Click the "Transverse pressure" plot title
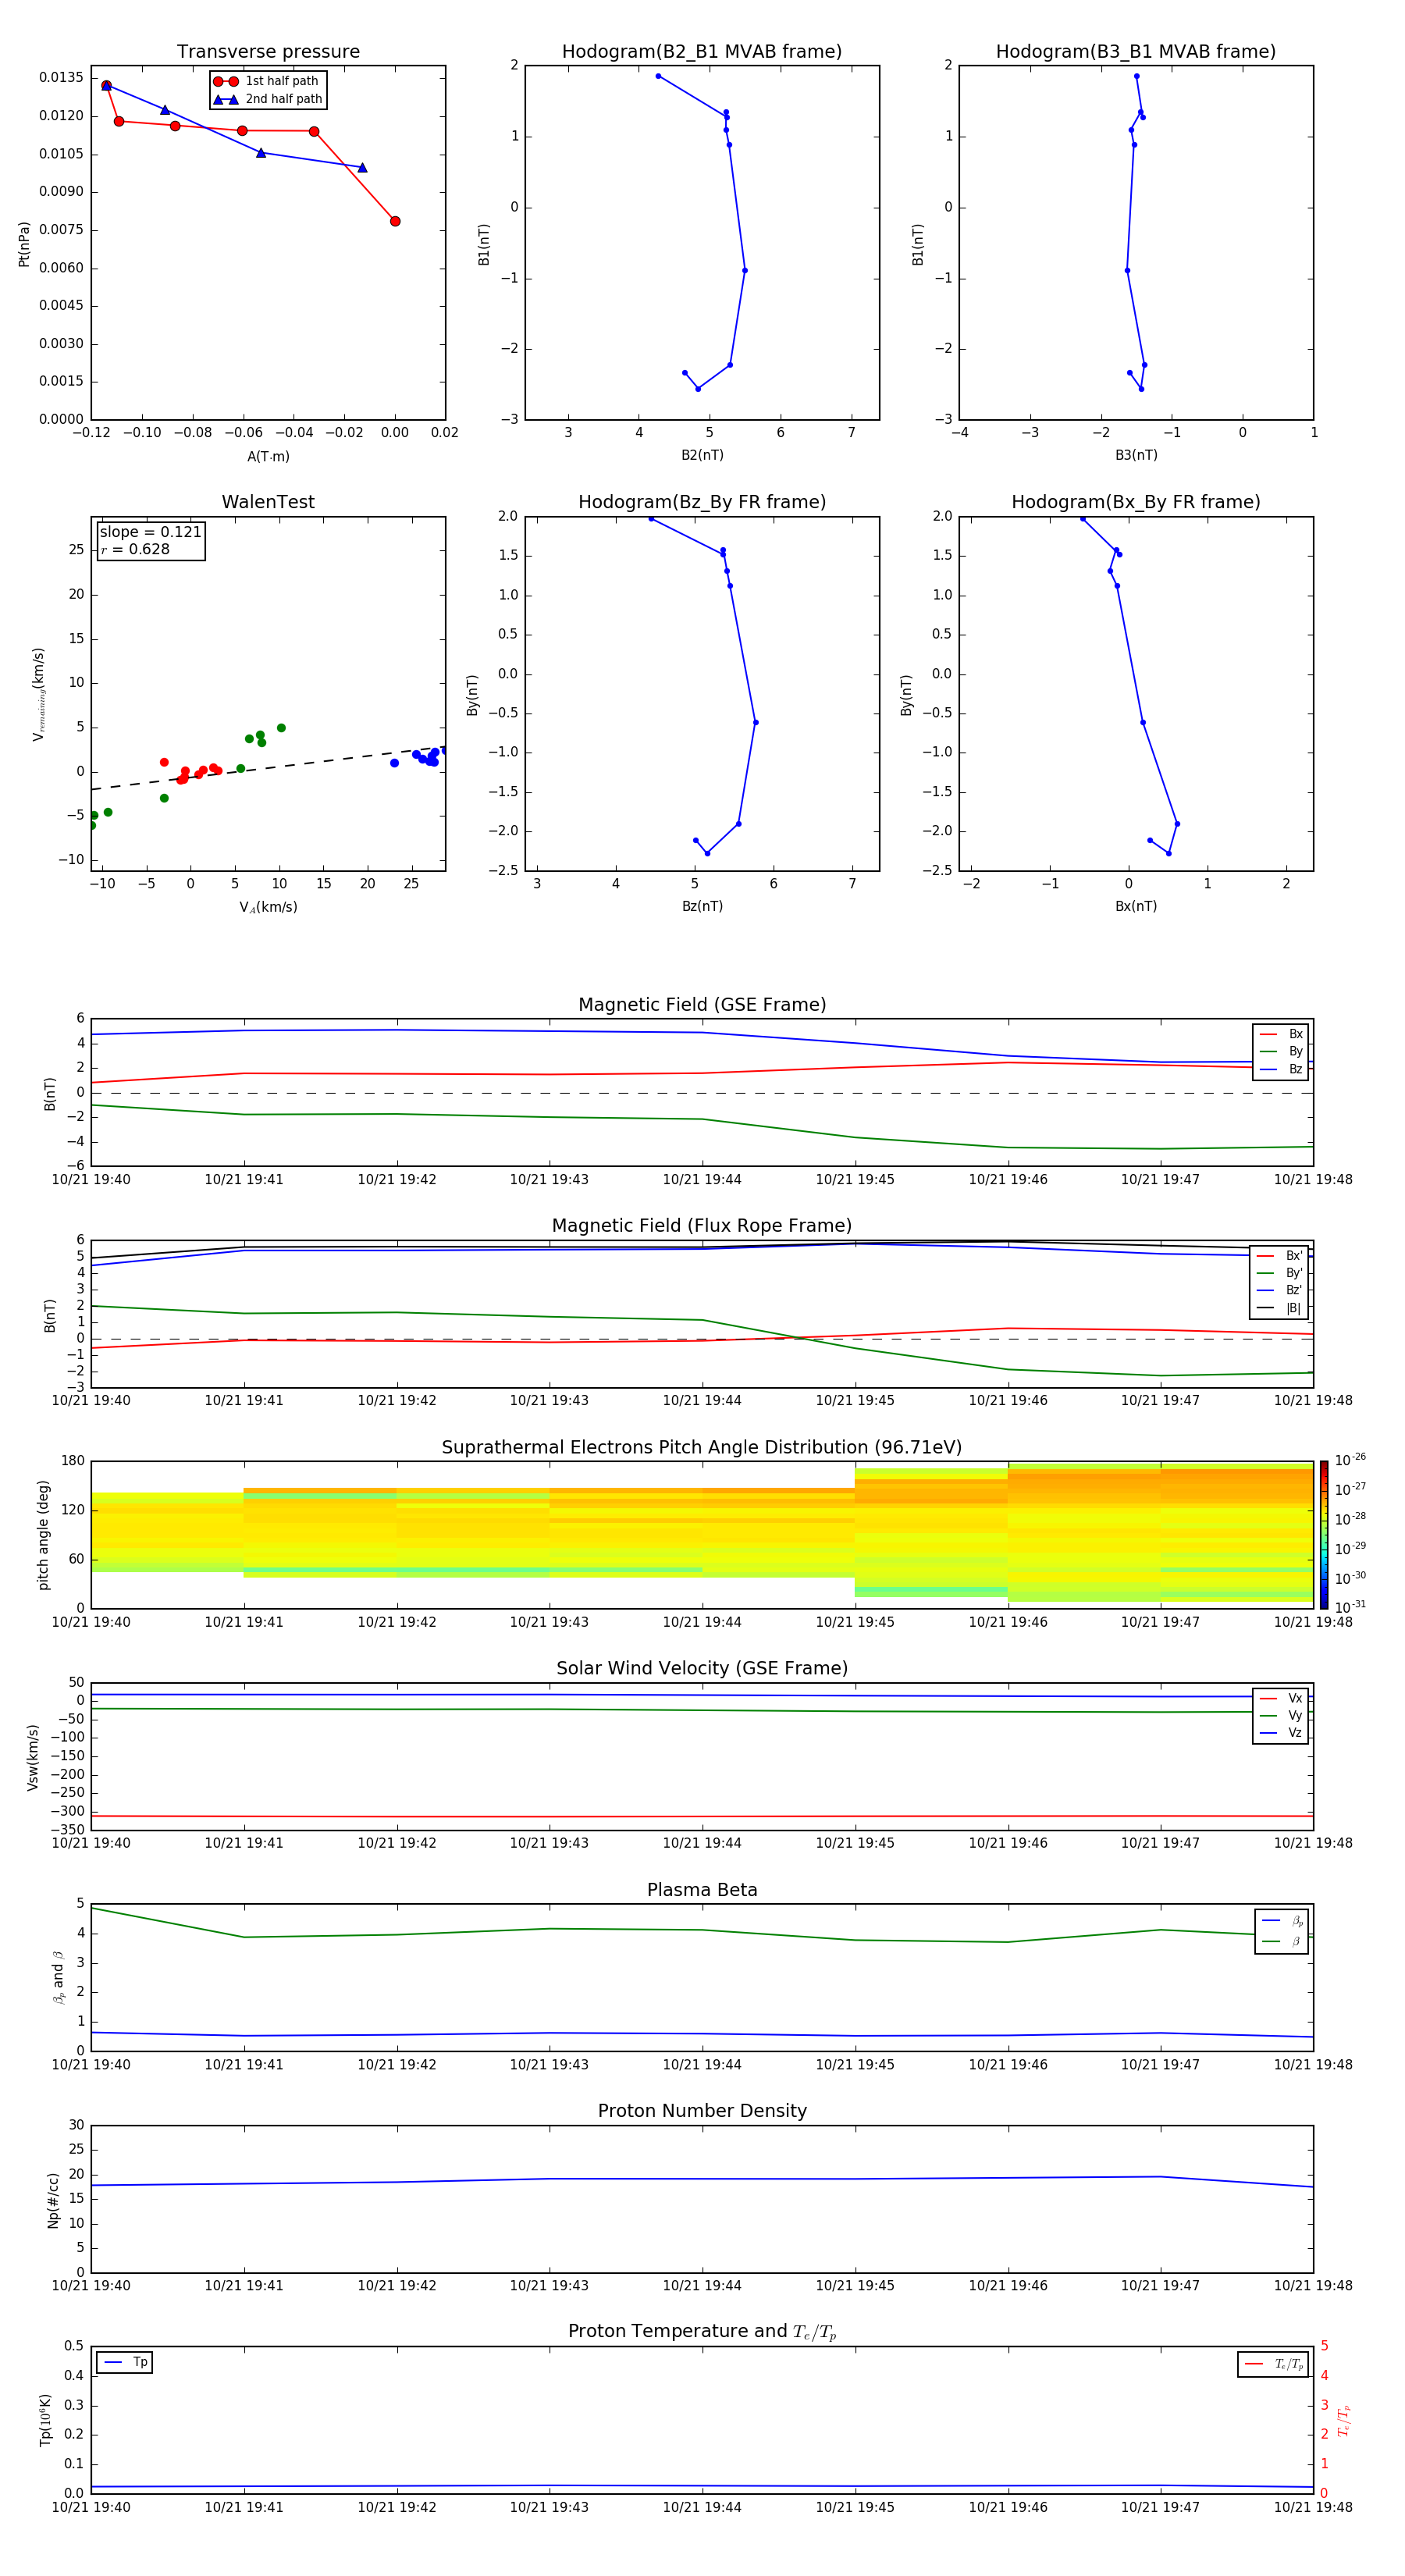 [268, 52]
